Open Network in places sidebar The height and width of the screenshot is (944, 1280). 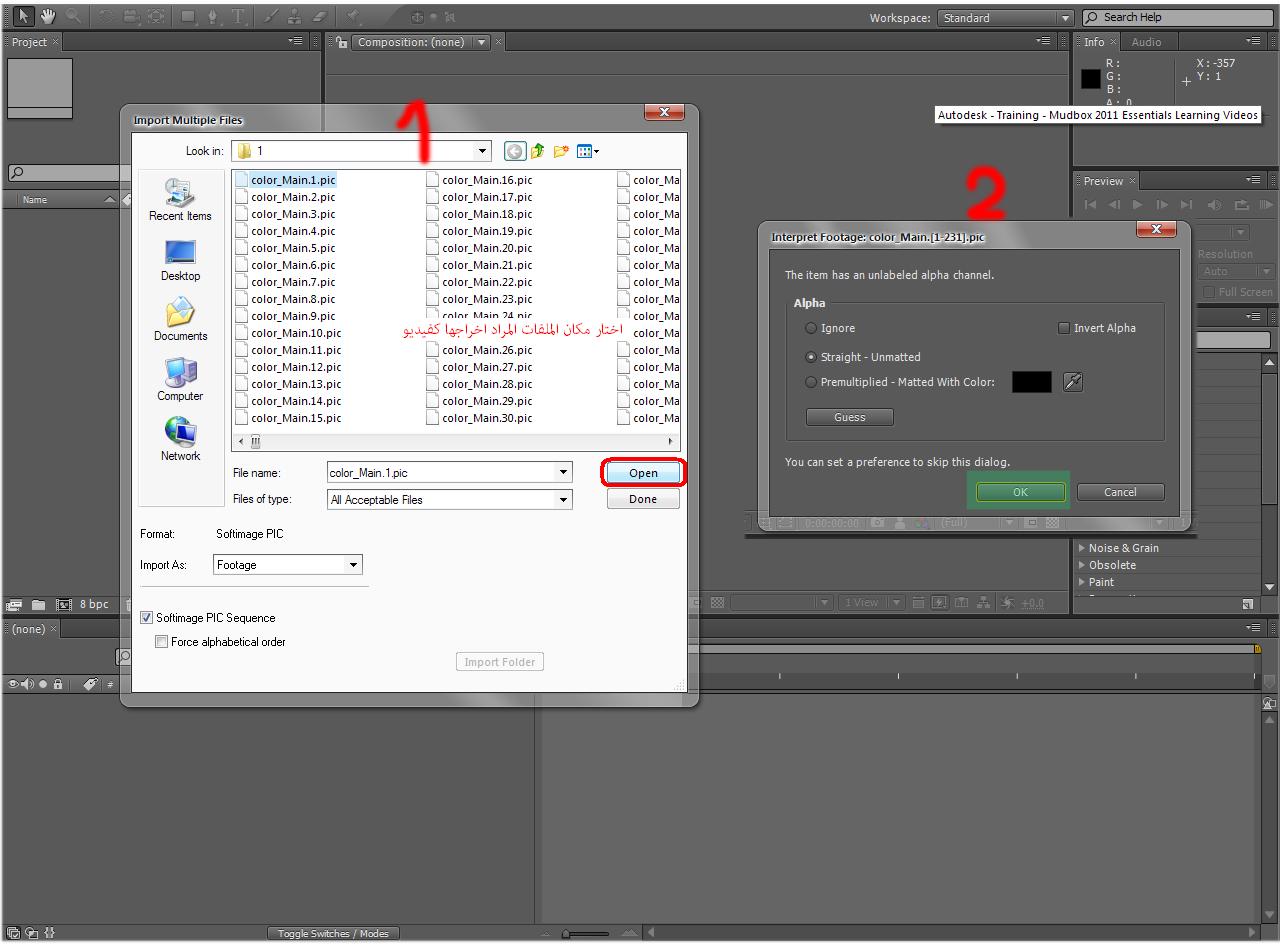[180, 440]
